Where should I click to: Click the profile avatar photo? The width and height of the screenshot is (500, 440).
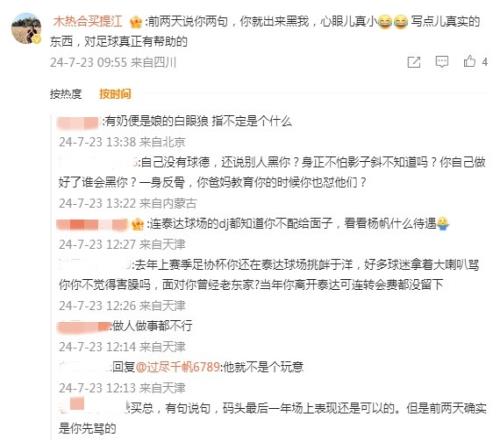(x=26, y=28)
